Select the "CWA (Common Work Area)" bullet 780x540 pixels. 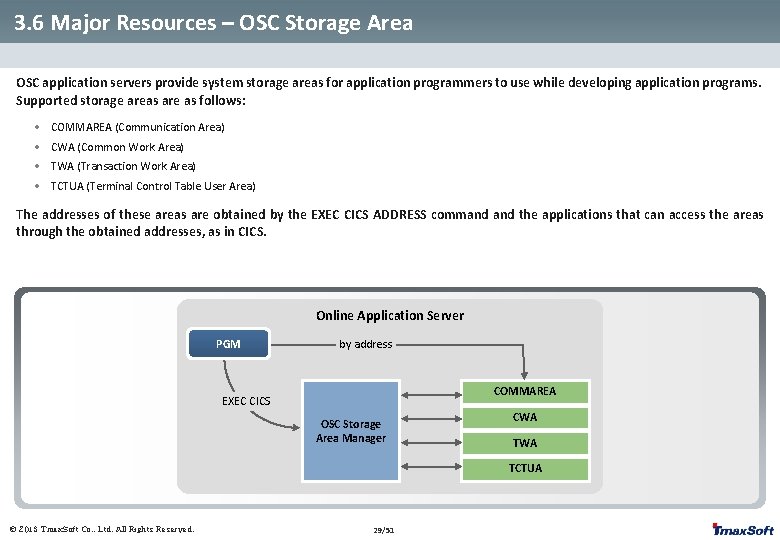click(117, 147)
